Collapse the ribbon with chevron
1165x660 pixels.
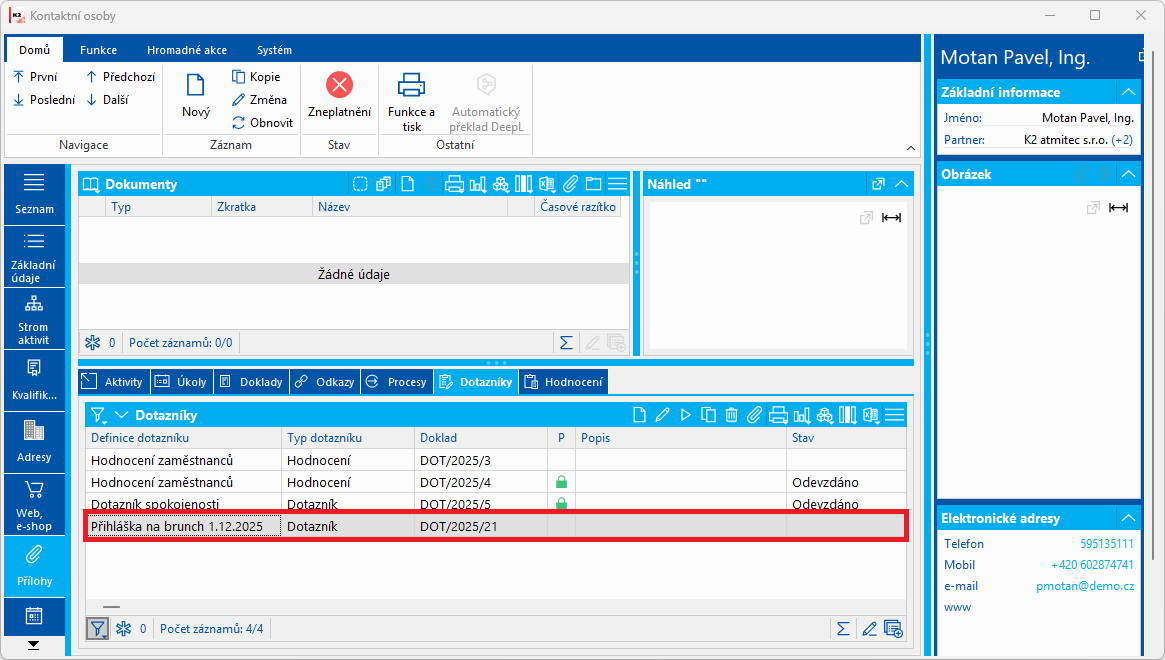pos(911,148)
